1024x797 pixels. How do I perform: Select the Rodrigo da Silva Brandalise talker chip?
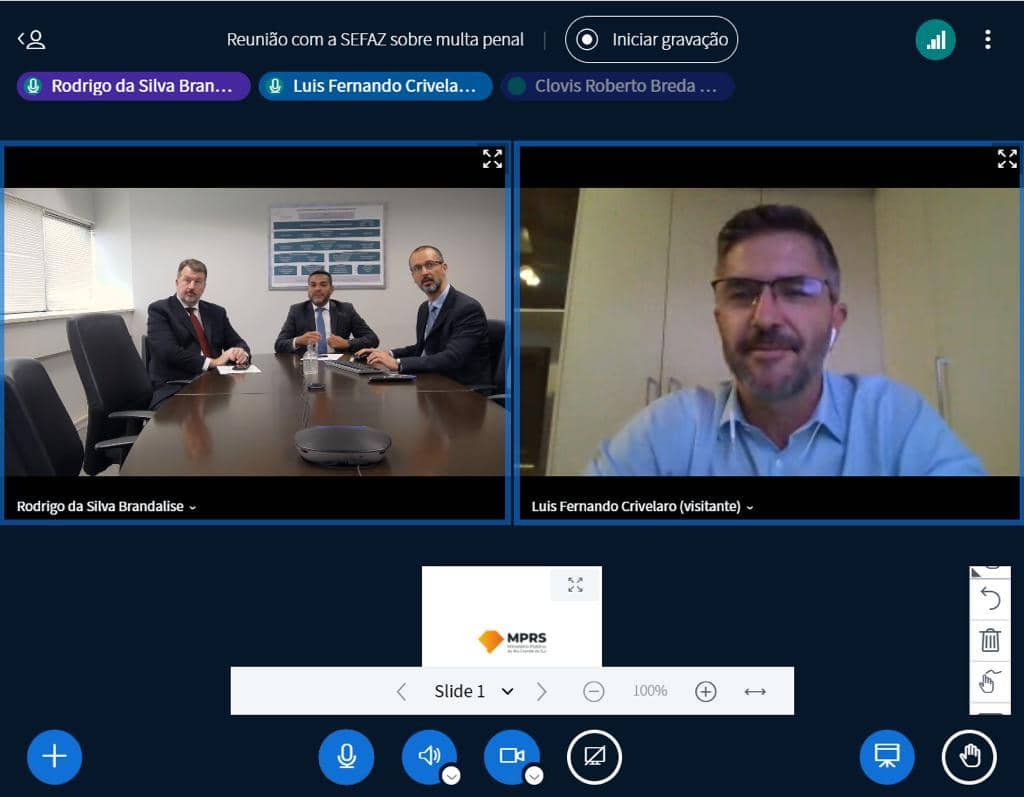point(133,86)
